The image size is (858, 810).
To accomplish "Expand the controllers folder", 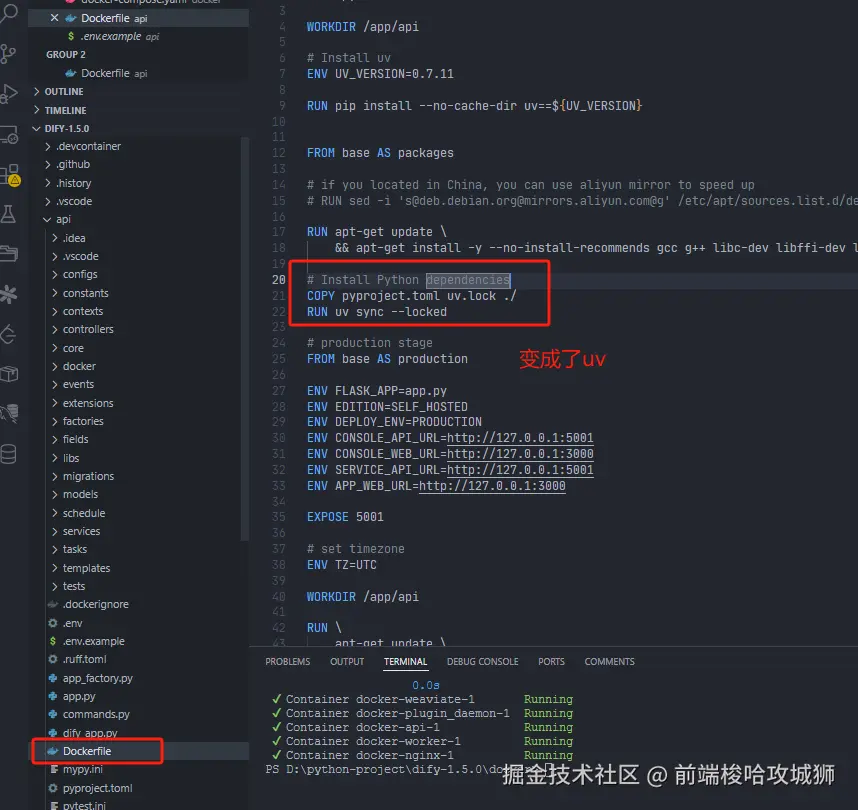I will point(55,329).
